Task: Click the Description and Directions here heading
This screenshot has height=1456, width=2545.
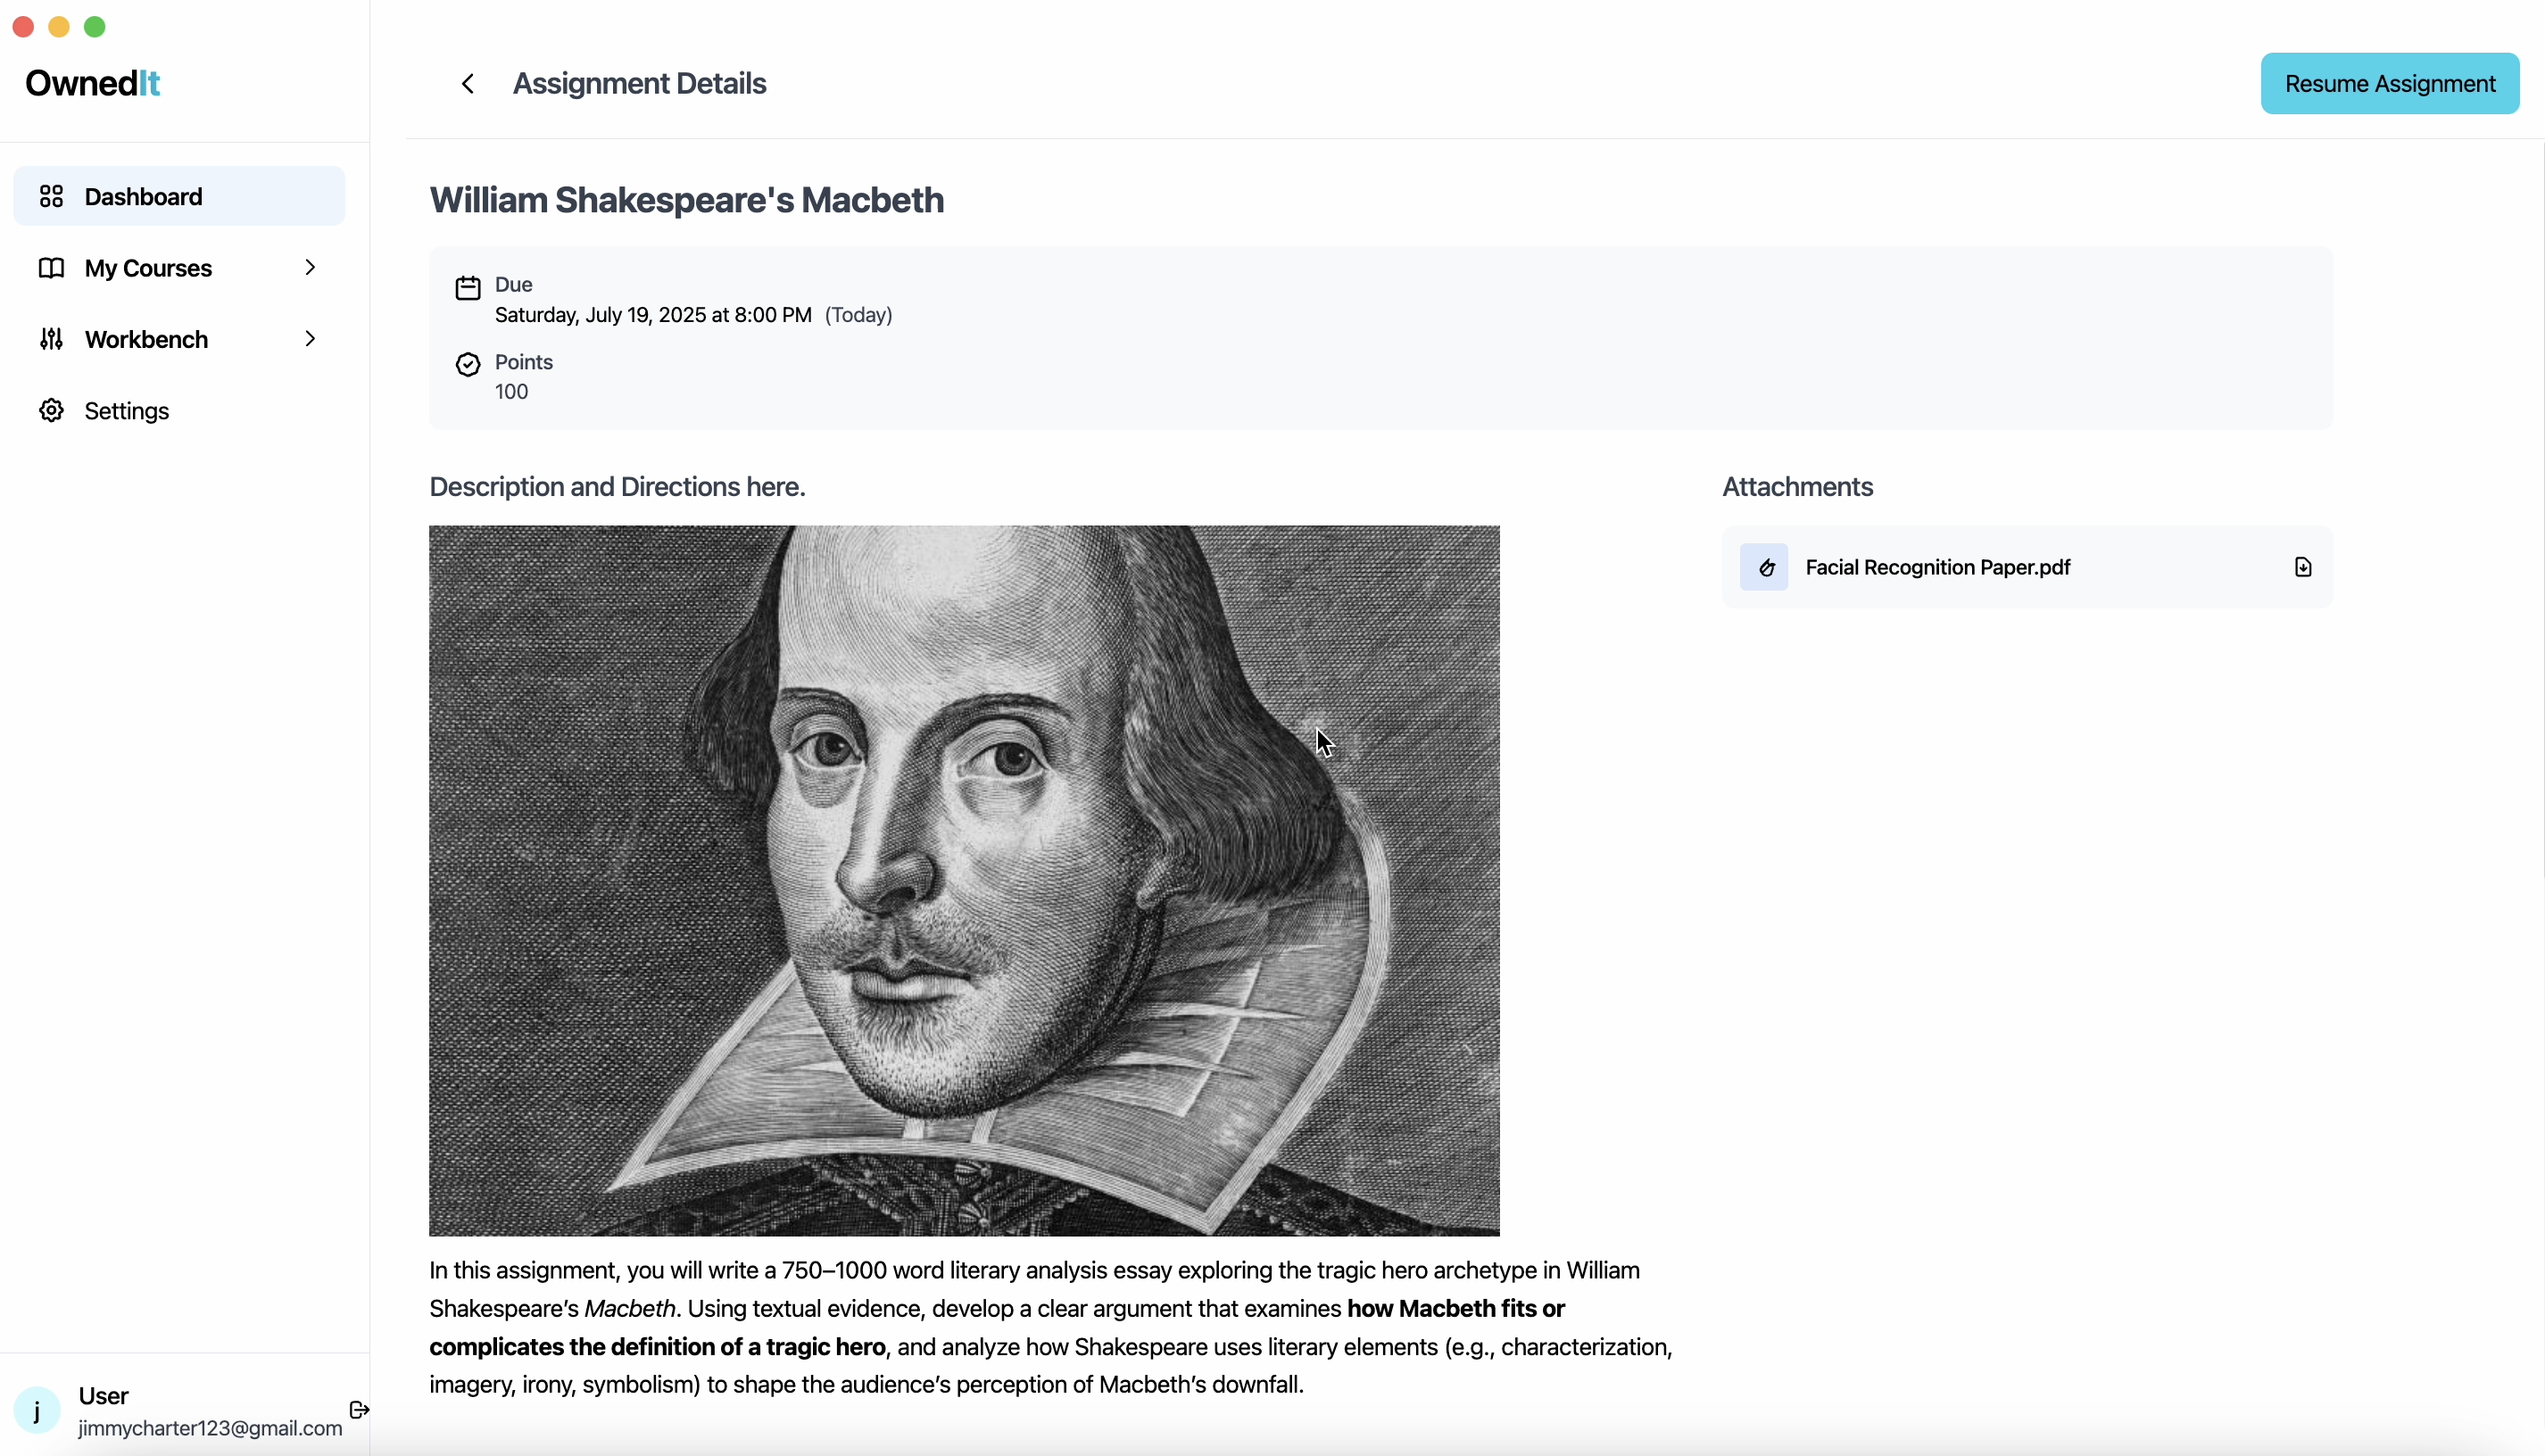Action: pyautogui.click(x=617, y=487)
